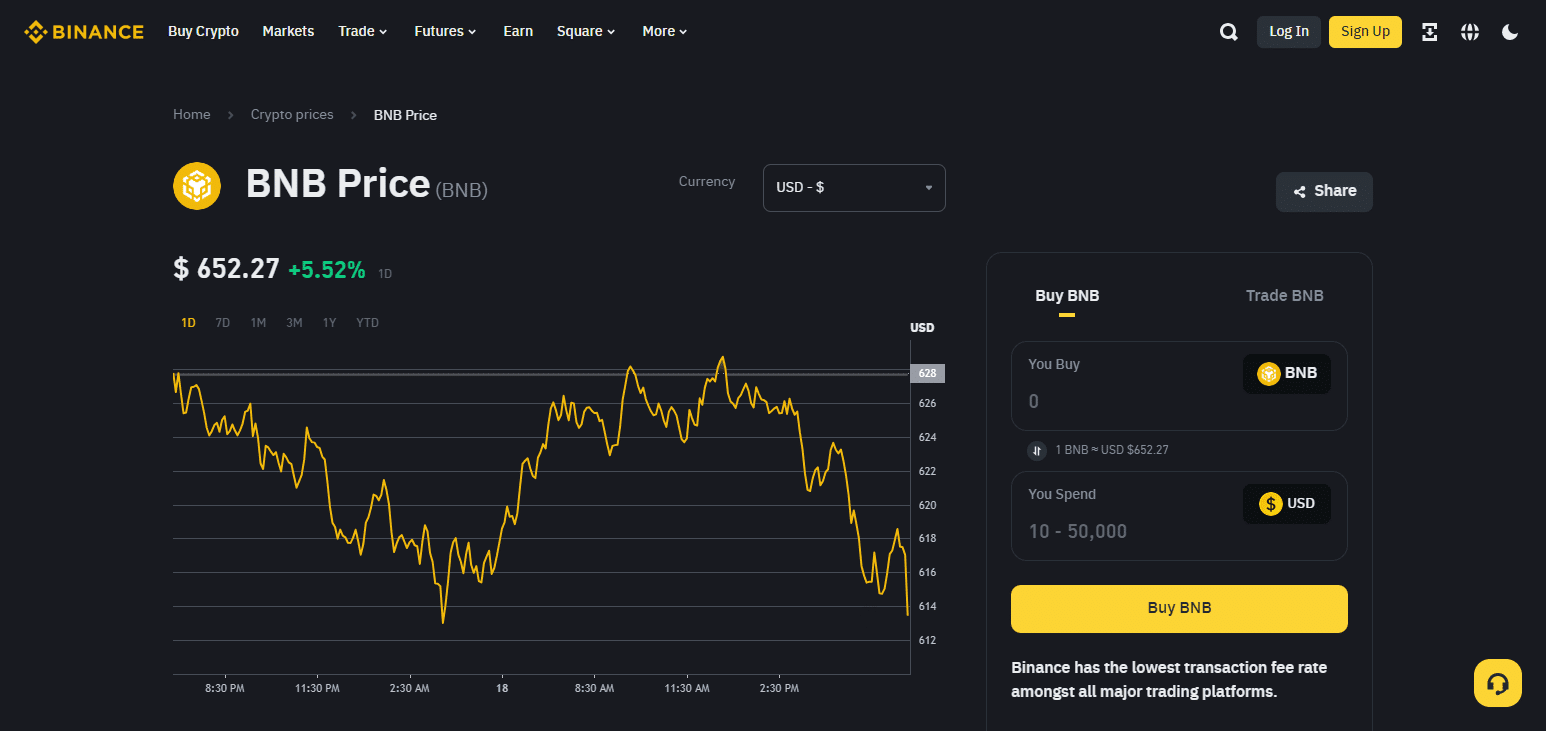Click the 1 BNB ≈ USD $652.27 rate text
This screenshot has height=731, width=1546.
pyautogui.click(x=1112, y=450)
